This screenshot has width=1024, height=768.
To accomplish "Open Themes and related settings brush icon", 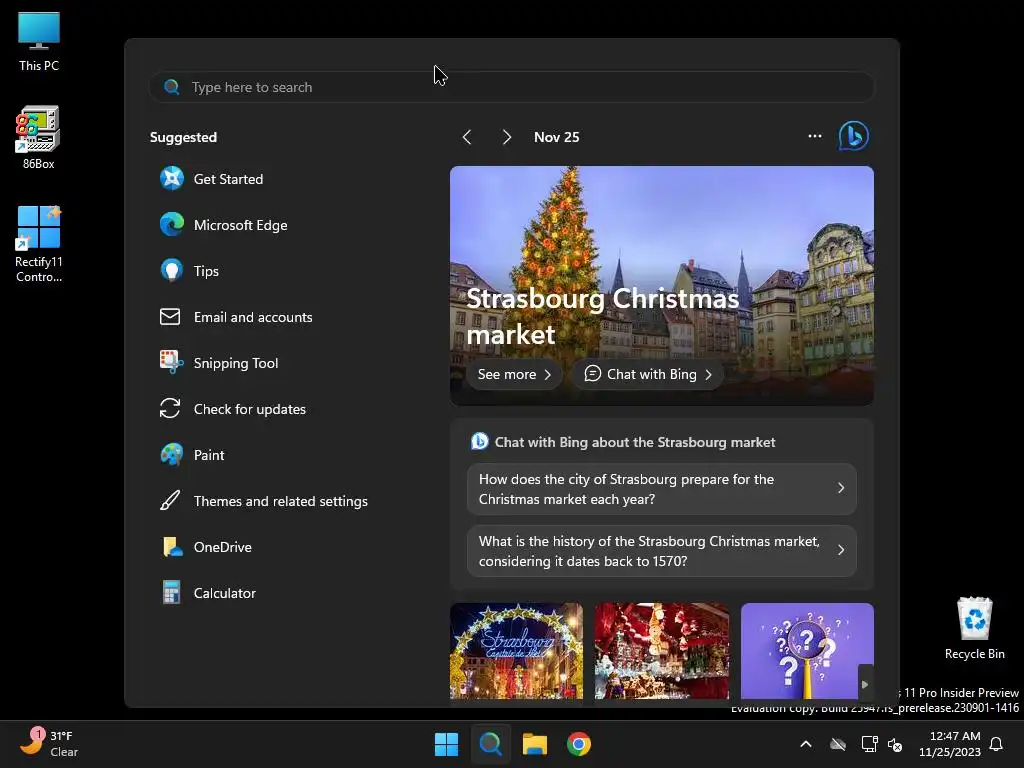I will coord(170,501).
